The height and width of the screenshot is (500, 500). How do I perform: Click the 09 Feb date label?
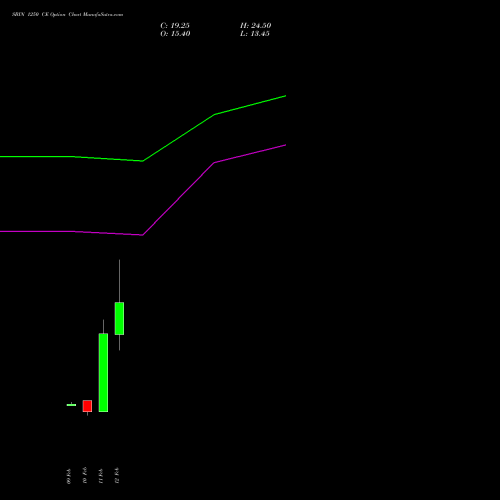pyautogui.click(x=69, y=476)
